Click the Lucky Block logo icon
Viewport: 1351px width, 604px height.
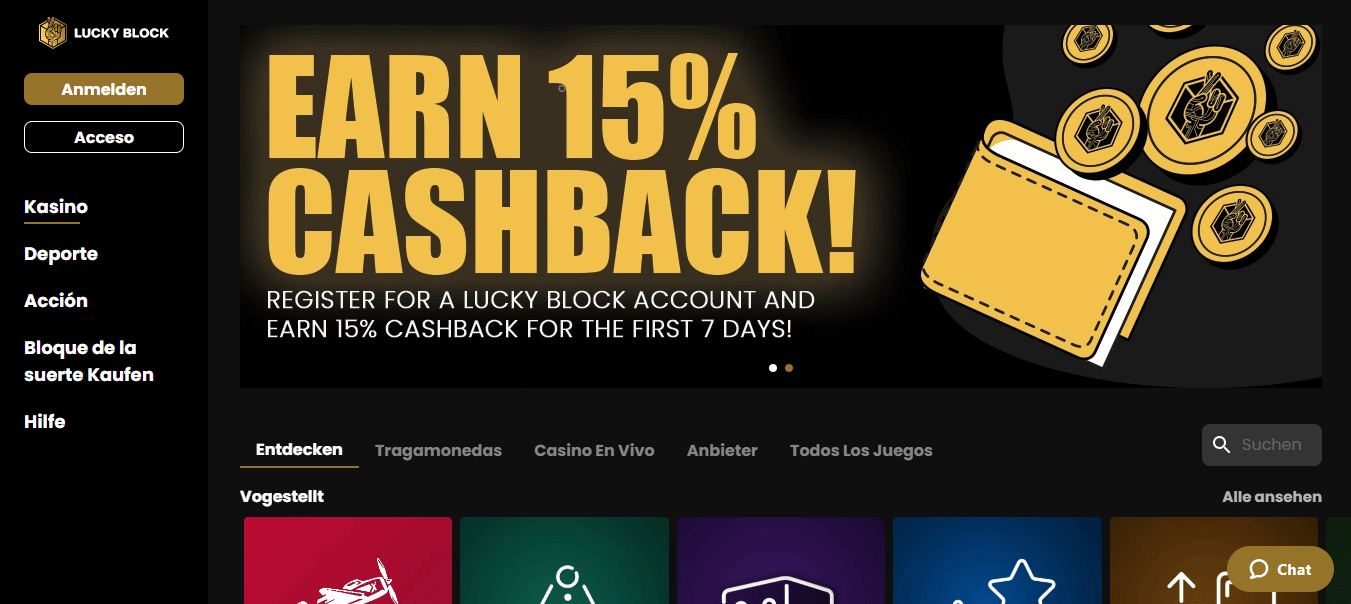pos(52,33)
